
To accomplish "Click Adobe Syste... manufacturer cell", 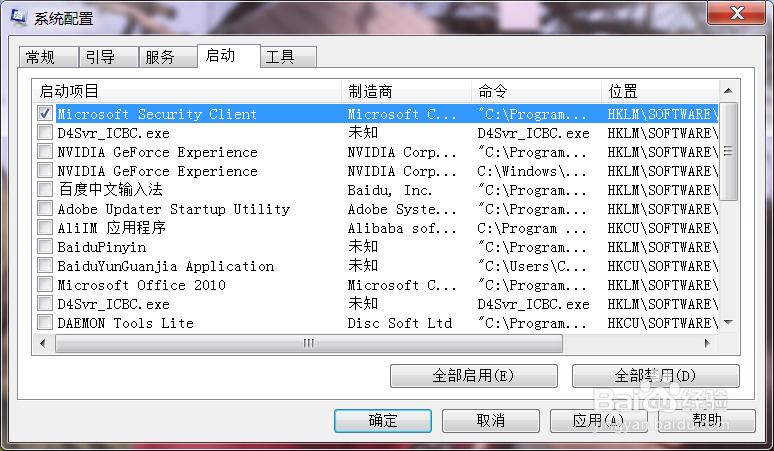I will 402,209.
